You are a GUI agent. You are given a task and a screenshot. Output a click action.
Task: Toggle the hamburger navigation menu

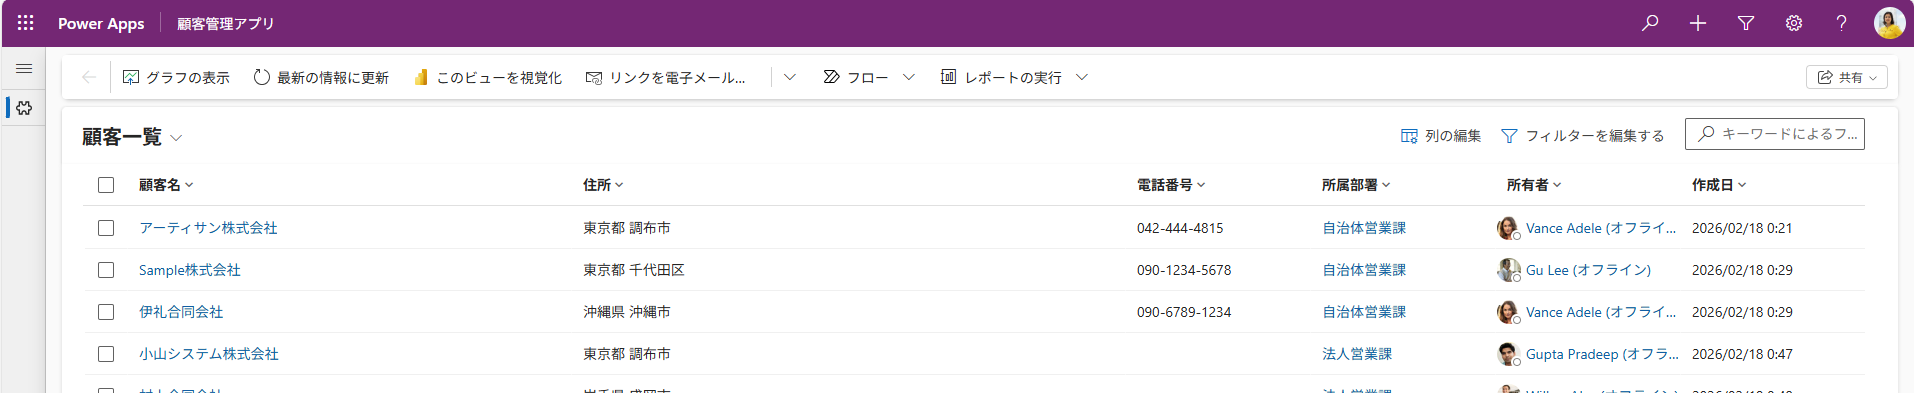(x=24, y=68)
